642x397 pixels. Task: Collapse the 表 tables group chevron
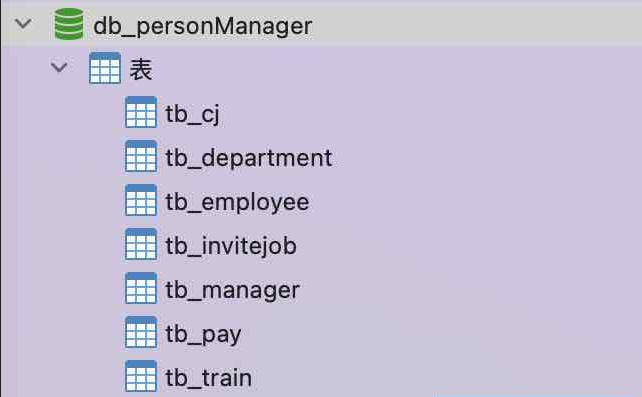[59, 68]
